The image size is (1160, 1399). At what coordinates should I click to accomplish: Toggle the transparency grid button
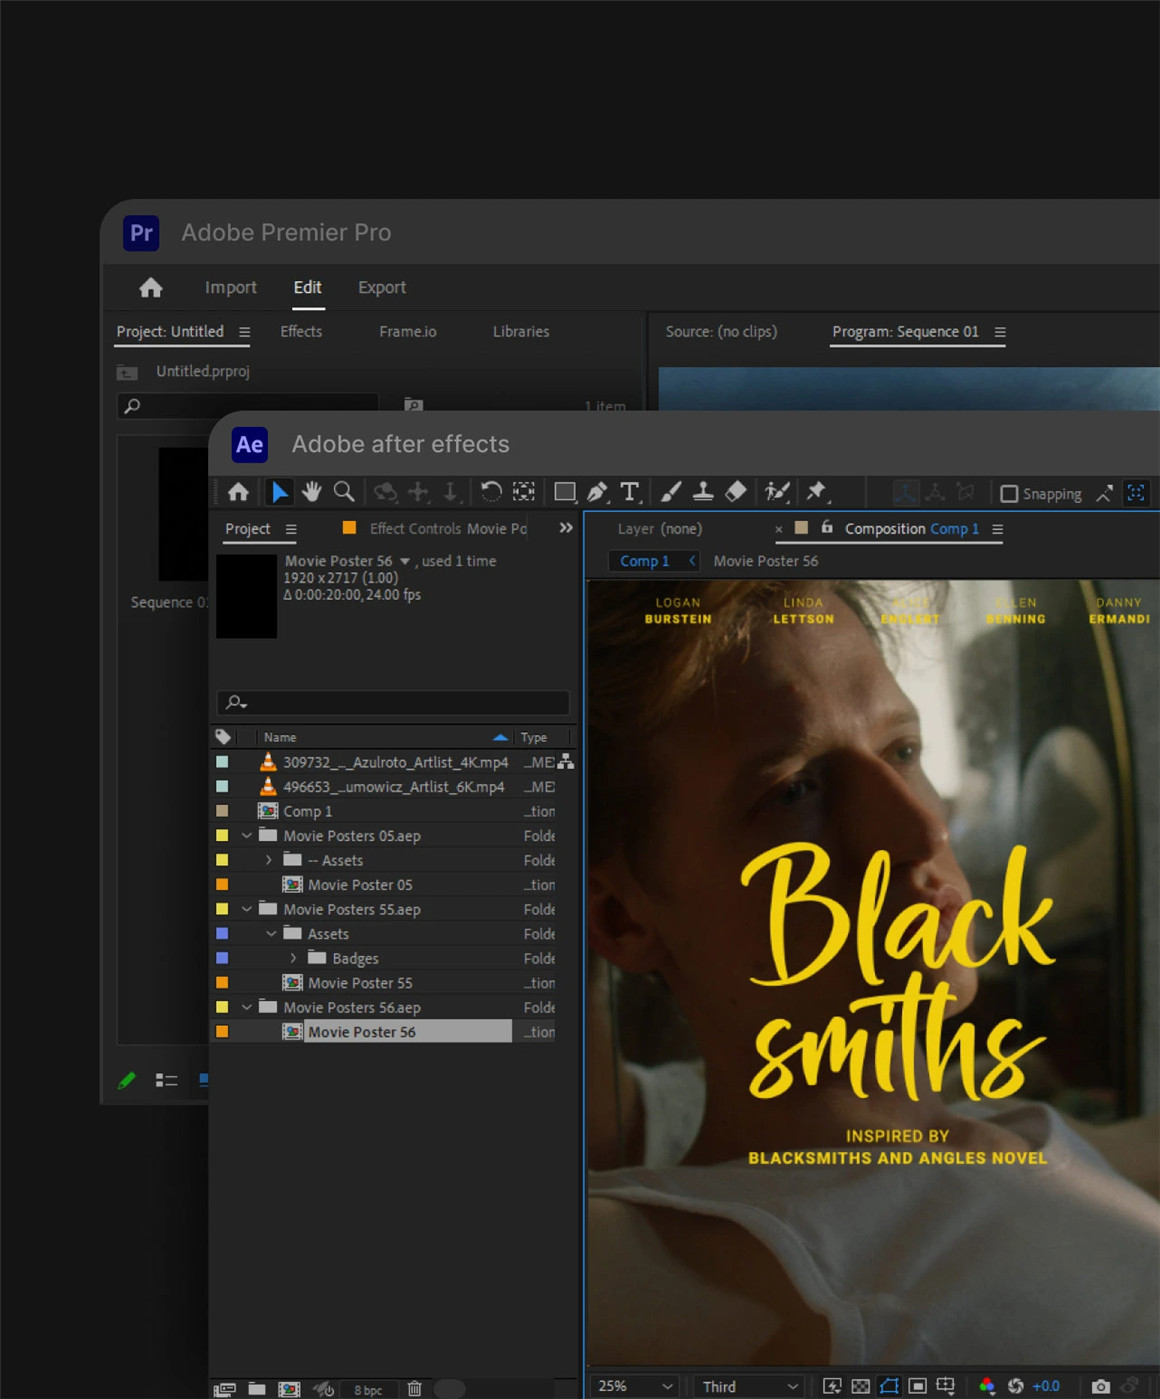point(860,1386)
